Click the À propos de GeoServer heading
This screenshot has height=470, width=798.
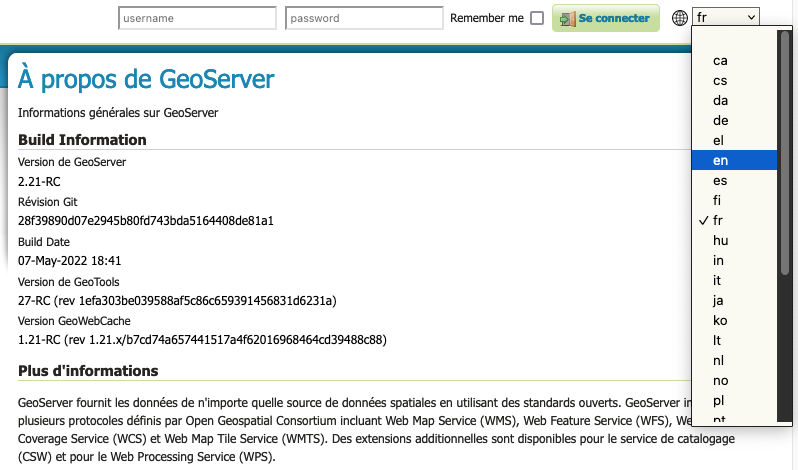[146, 79]
